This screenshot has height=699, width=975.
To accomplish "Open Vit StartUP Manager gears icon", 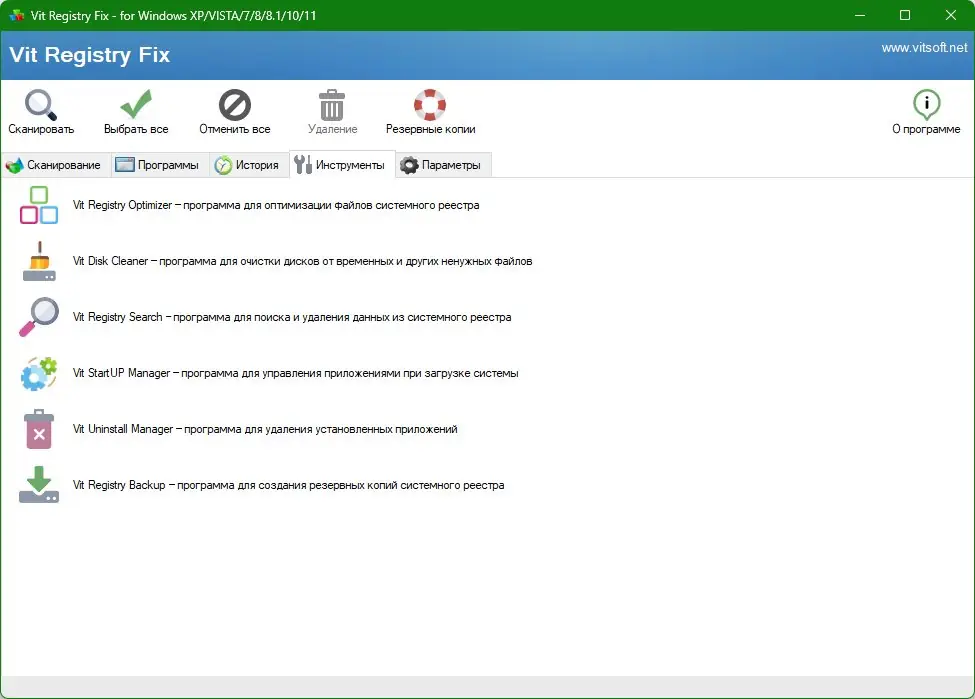I will point(39,373).
